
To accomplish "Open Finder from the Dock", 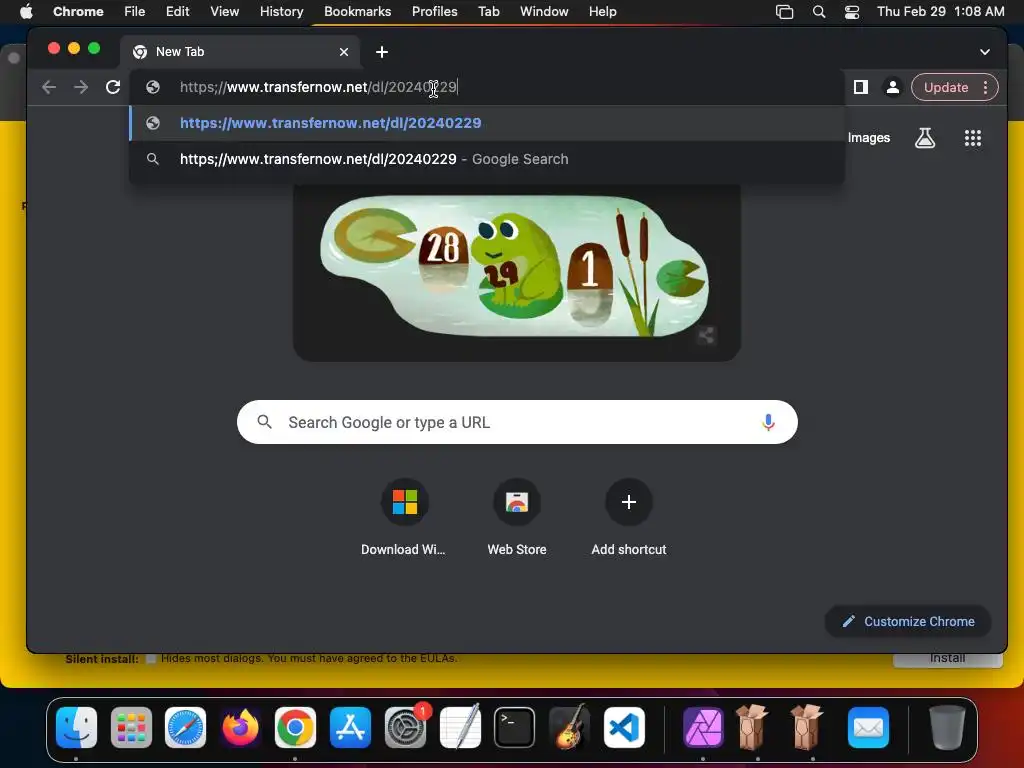I will click(76, 727).
